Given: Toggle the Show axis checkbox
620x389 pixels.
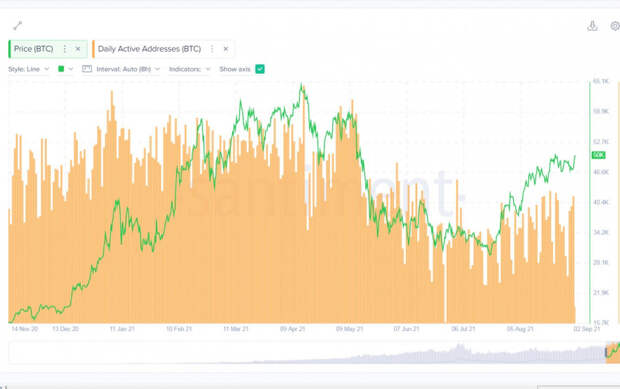Looking at the screenshot, I should (260, 69).
